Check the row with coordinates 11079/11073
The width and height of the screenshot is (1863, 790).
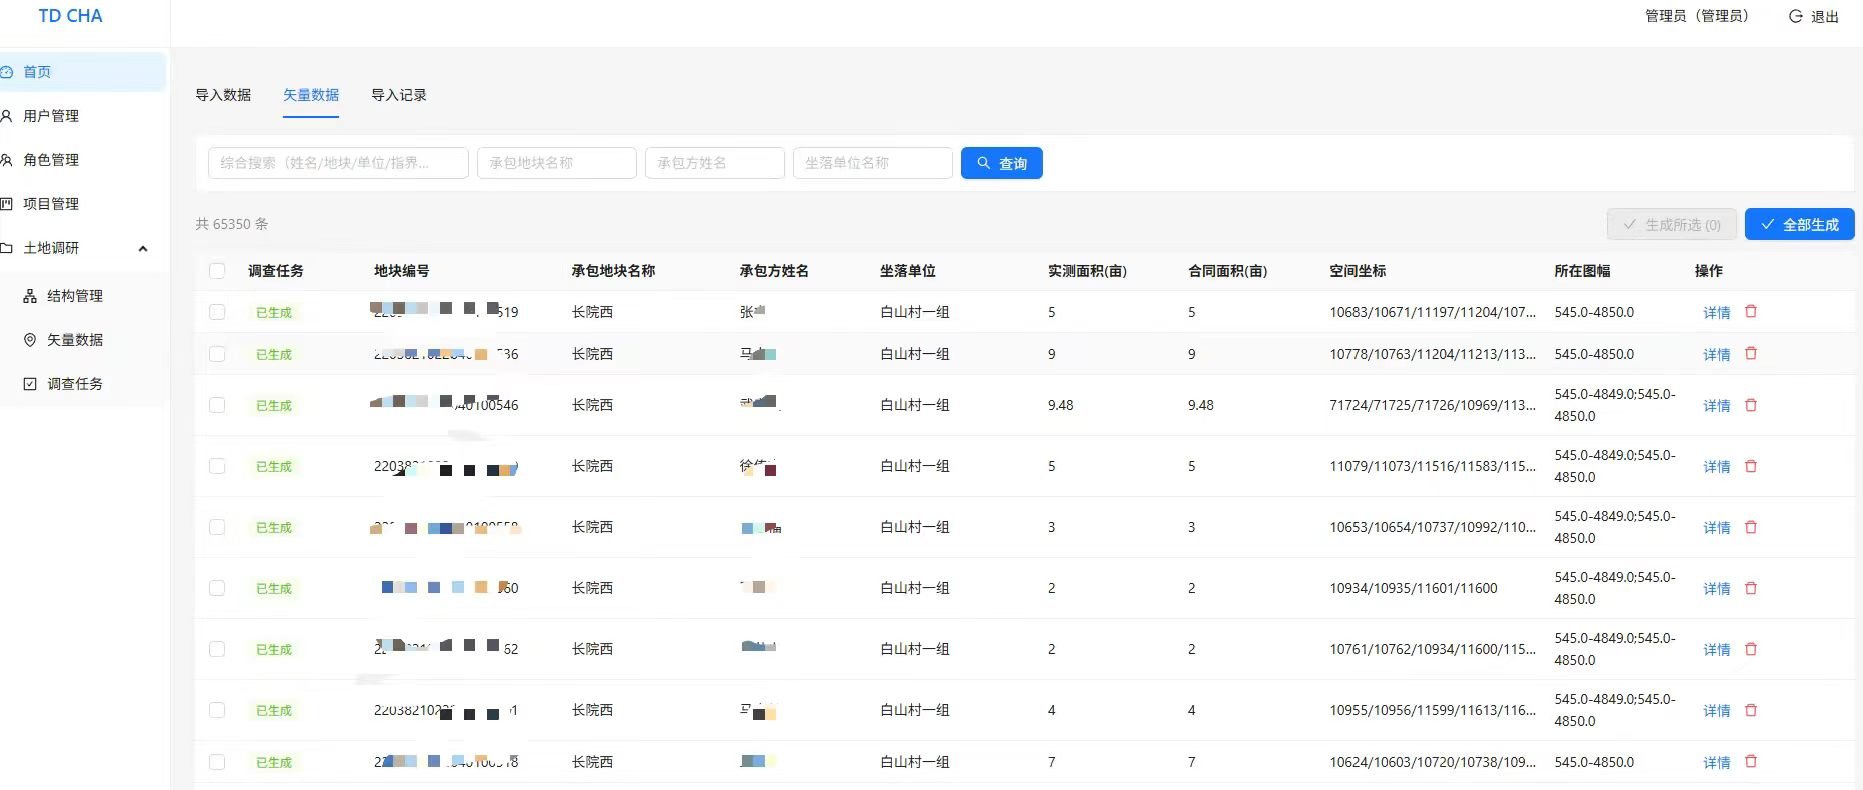pos(217,466)
